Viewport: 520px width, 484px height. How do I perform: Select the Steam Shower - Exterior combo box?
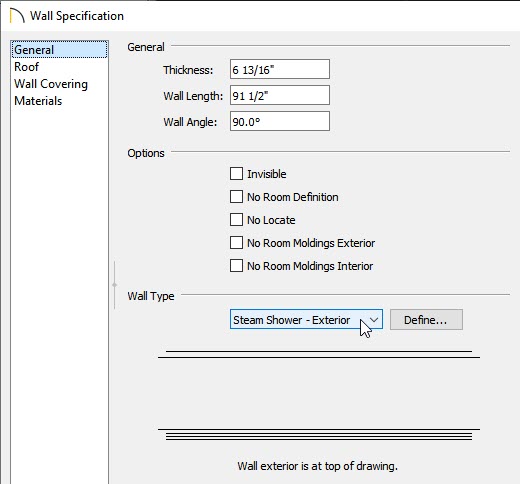pos(306,319)
